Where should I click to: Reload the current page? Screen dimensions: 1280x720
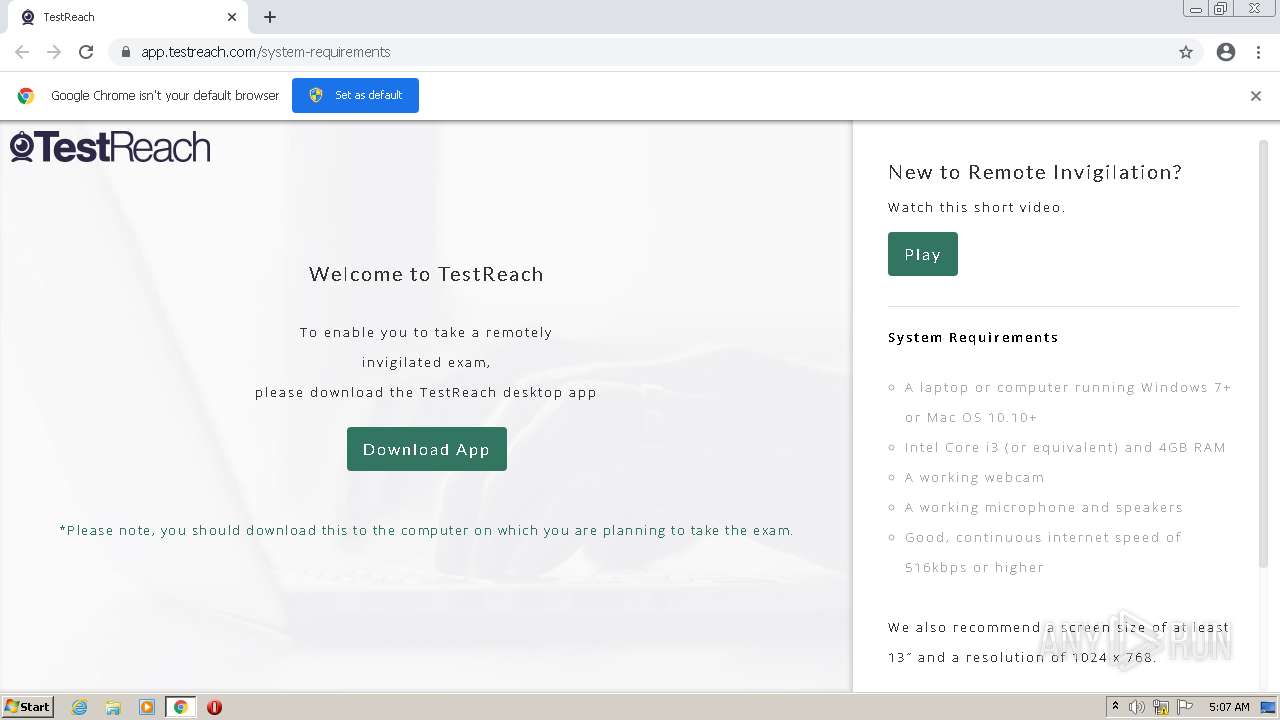[86, 52]
